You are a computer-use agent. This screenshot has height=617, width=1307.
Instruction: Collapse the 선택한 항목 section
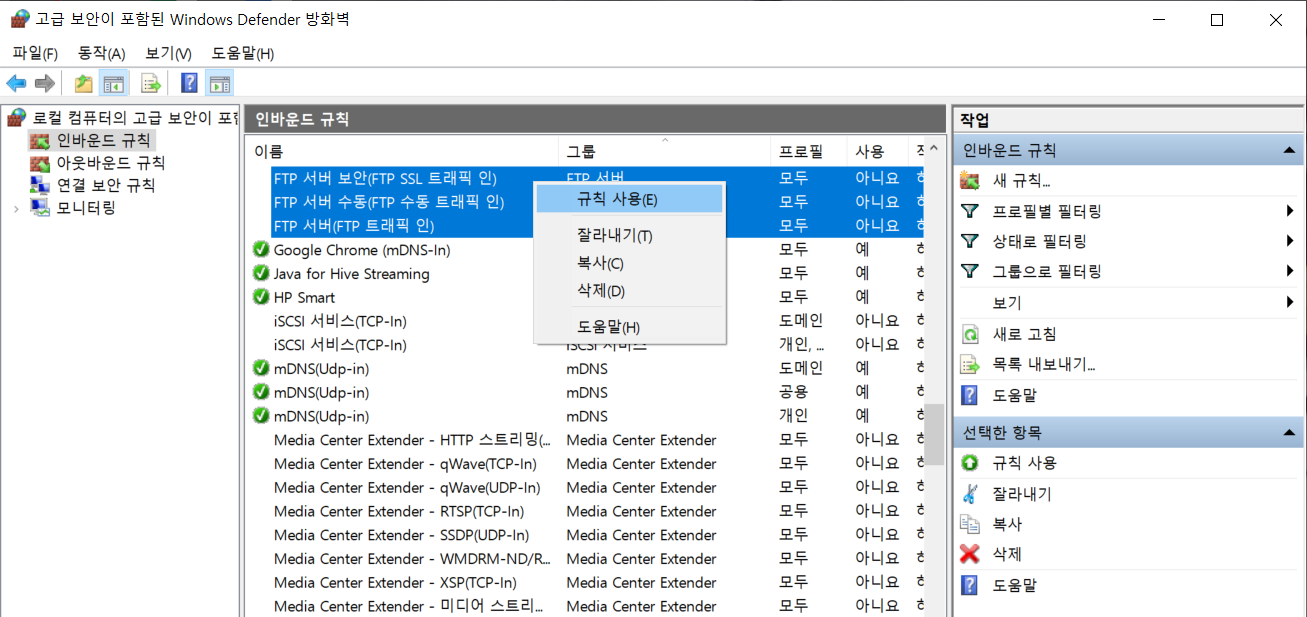[1289, 432]
